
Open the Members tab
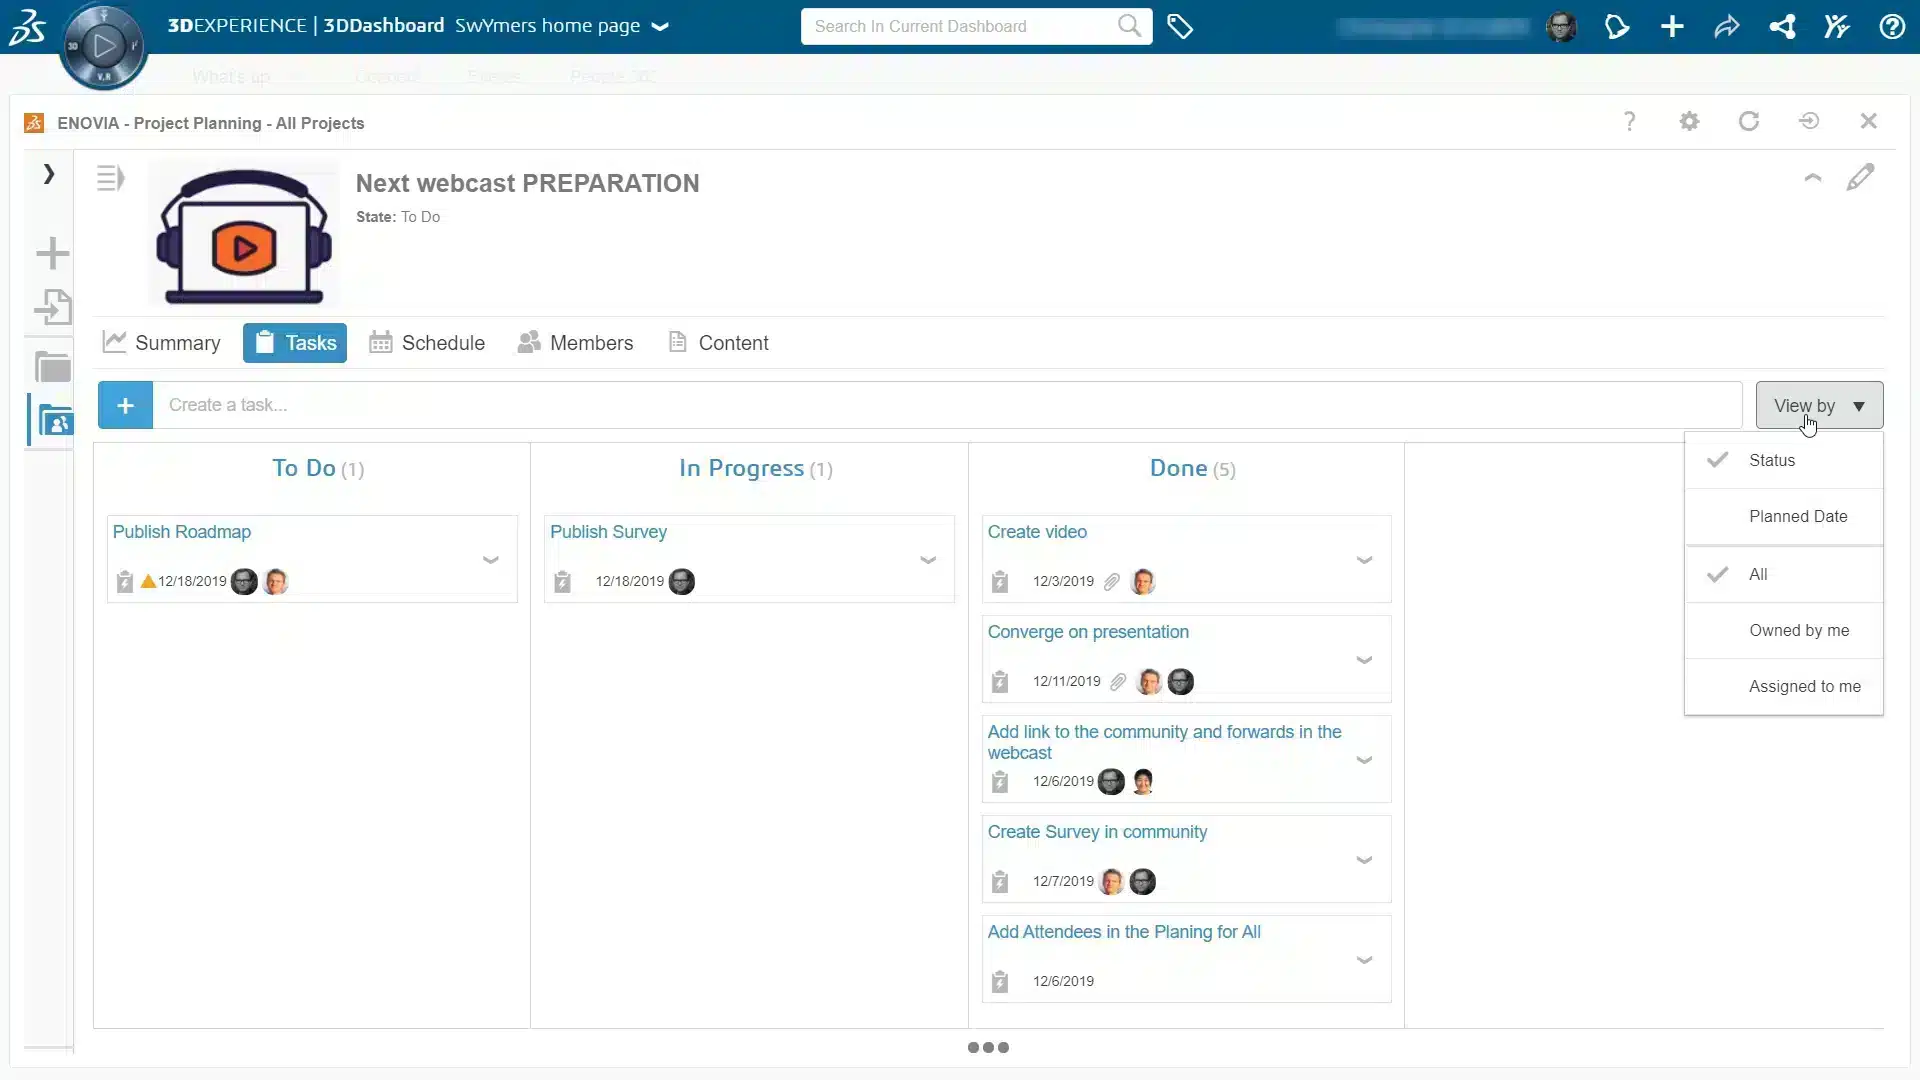[x=576, y=342]
